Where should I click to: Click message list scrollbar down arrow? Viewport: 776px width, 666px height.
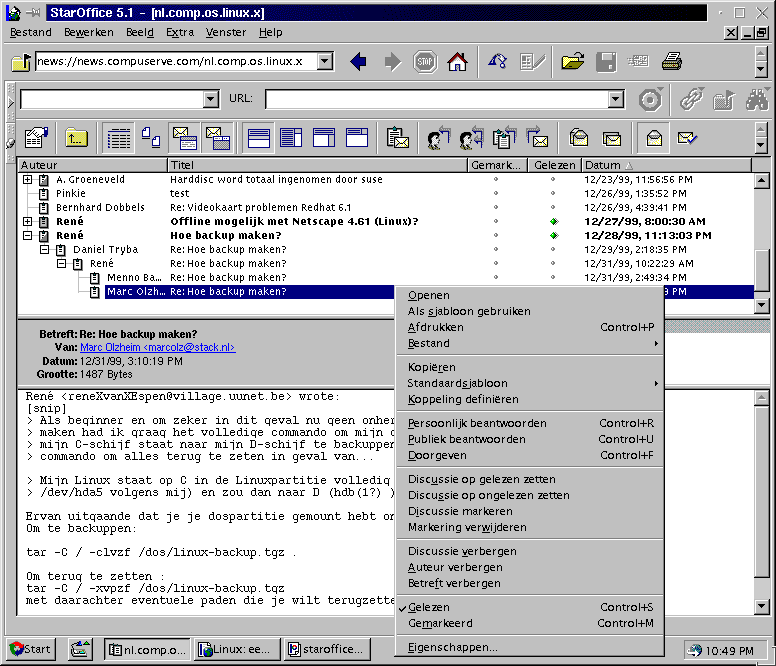point(762,305)
